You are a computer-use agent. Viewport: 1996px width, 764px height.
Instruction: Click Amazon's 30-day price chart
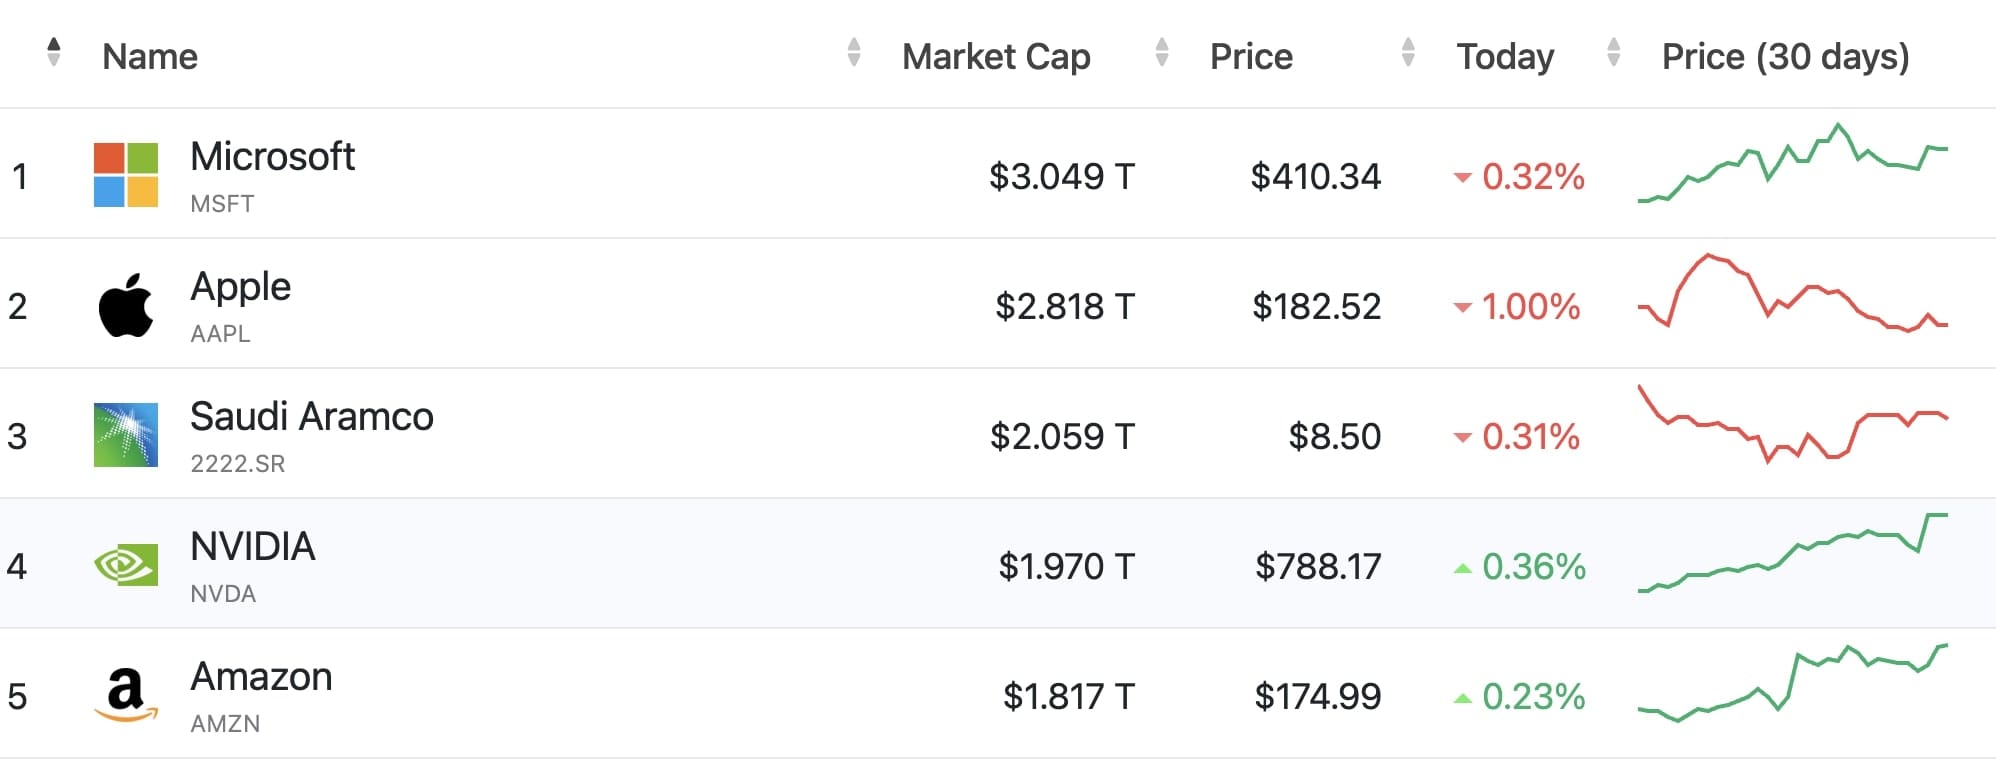click(x=1792, y=683)
